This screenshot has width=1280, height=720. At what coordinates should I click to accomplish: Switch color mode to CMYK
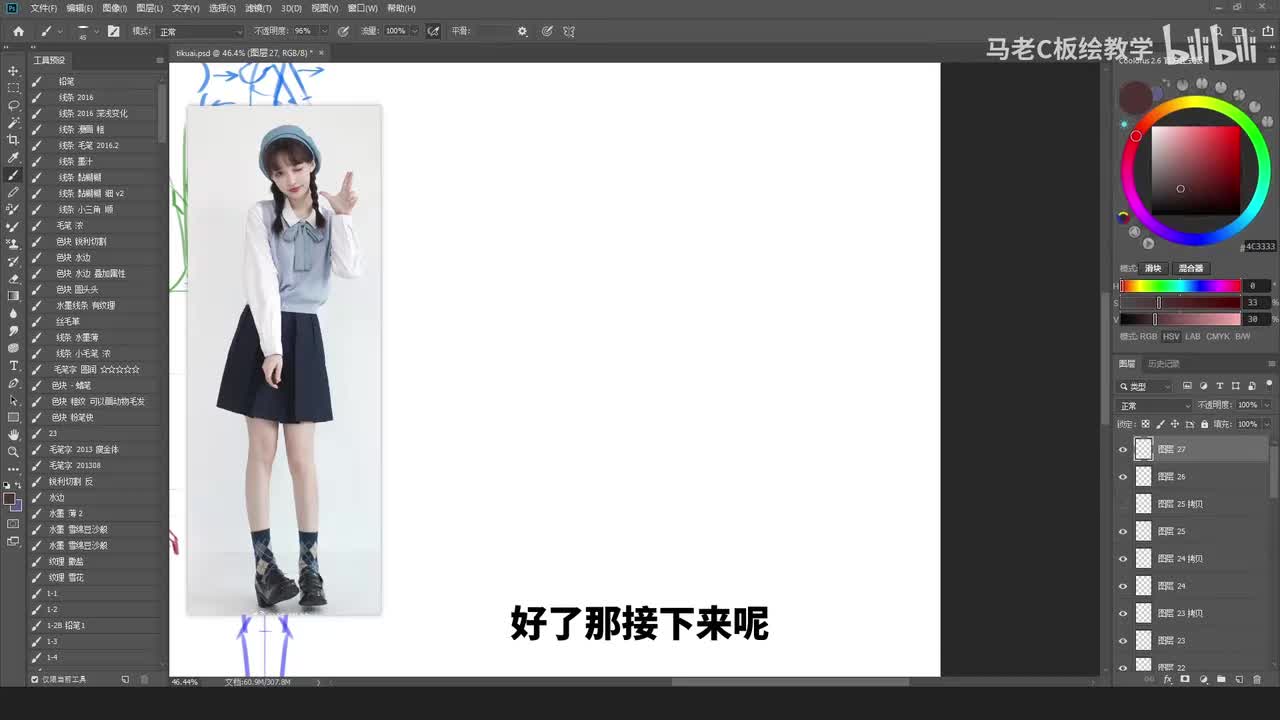[x=1218, y=337]
